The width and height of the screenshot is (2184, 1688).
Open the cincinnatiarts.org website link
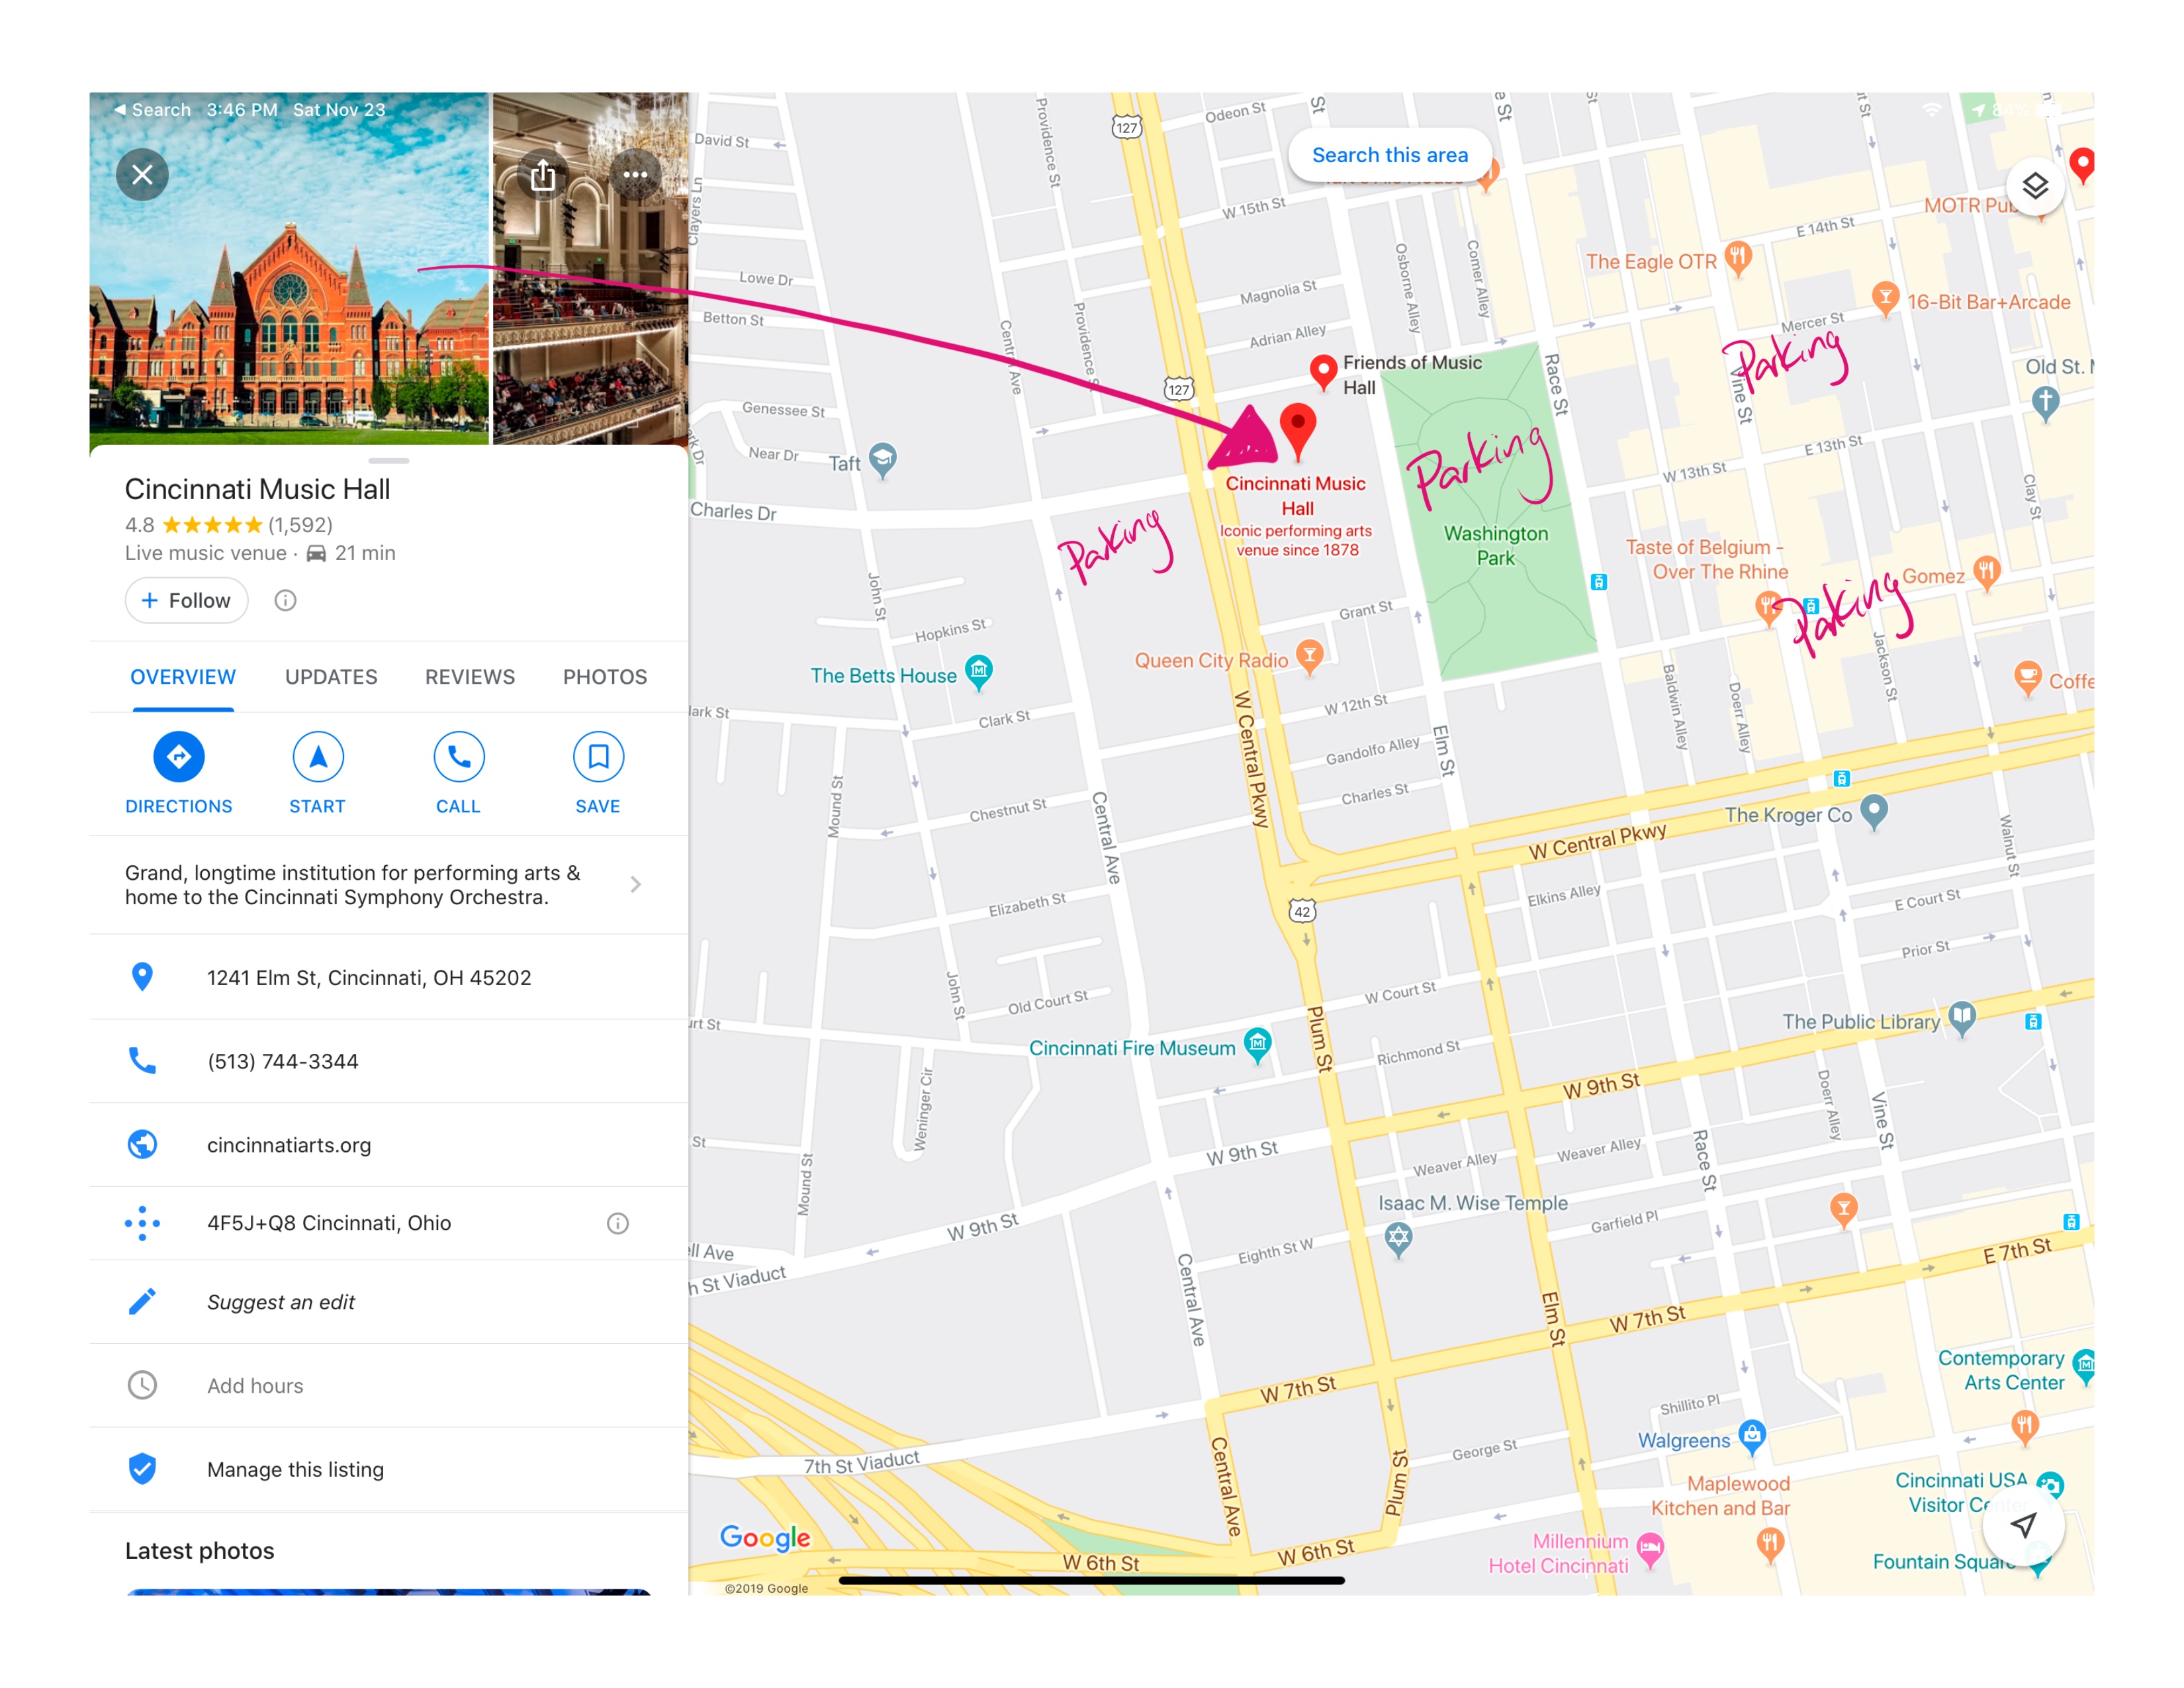(x=288, y=1145)
